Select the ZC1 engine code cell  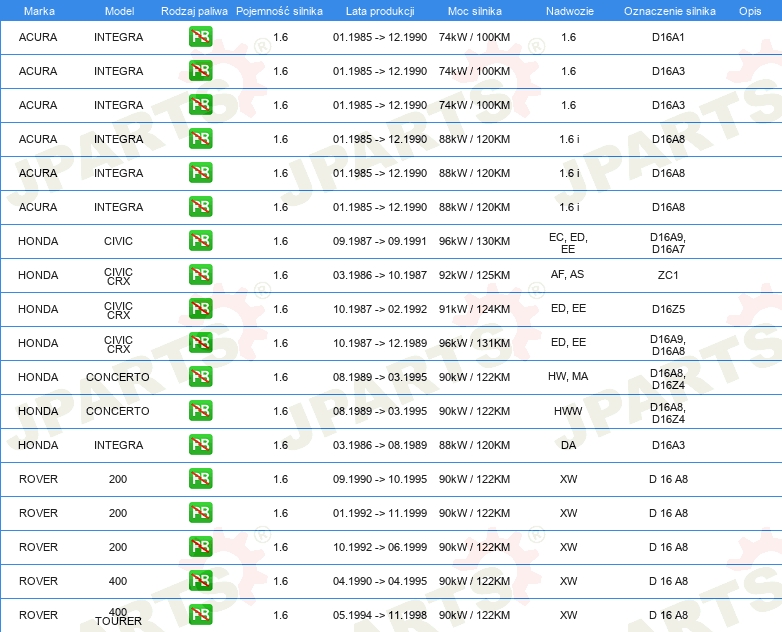(x=668, y=275)
